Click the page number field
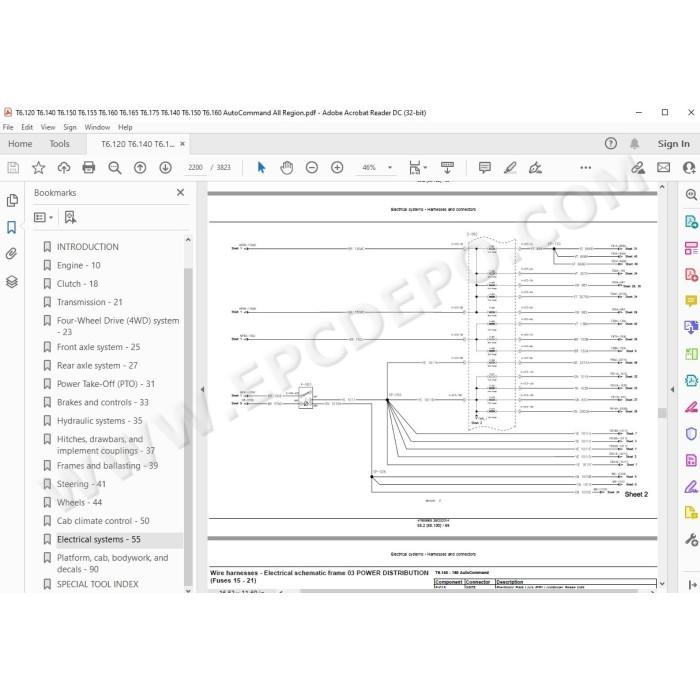Viewport: 700px width, 700px height. 196,168
